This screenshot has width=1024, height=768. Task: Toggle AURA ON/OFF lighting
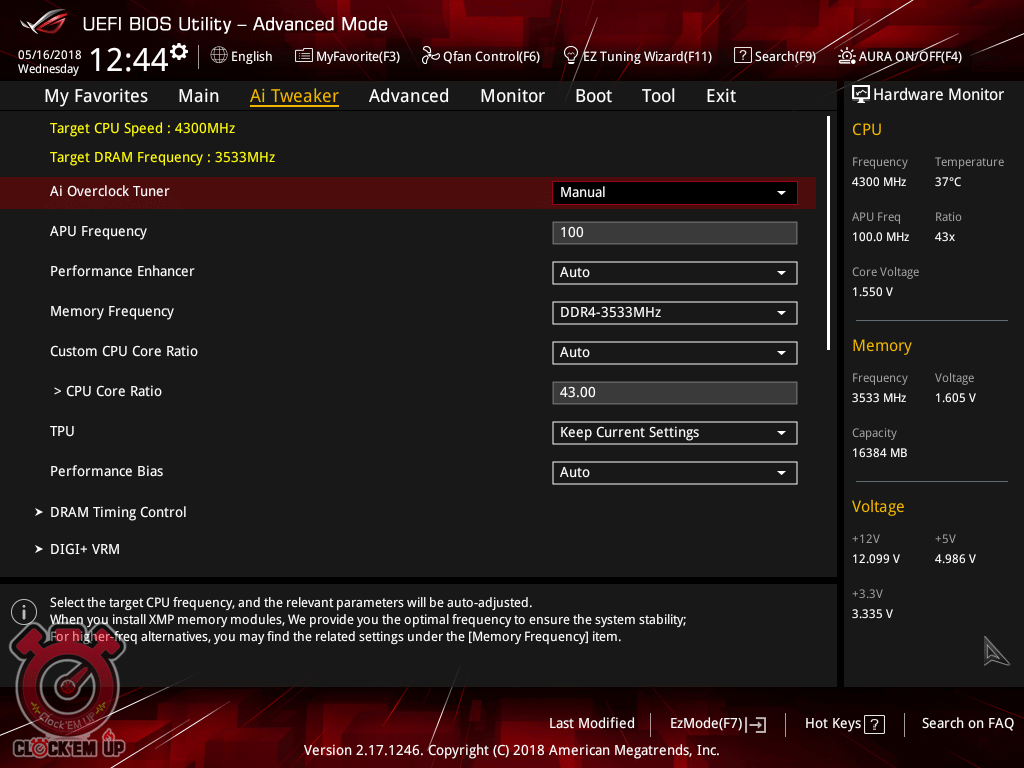pyautogui.click(x=847, y=56)
